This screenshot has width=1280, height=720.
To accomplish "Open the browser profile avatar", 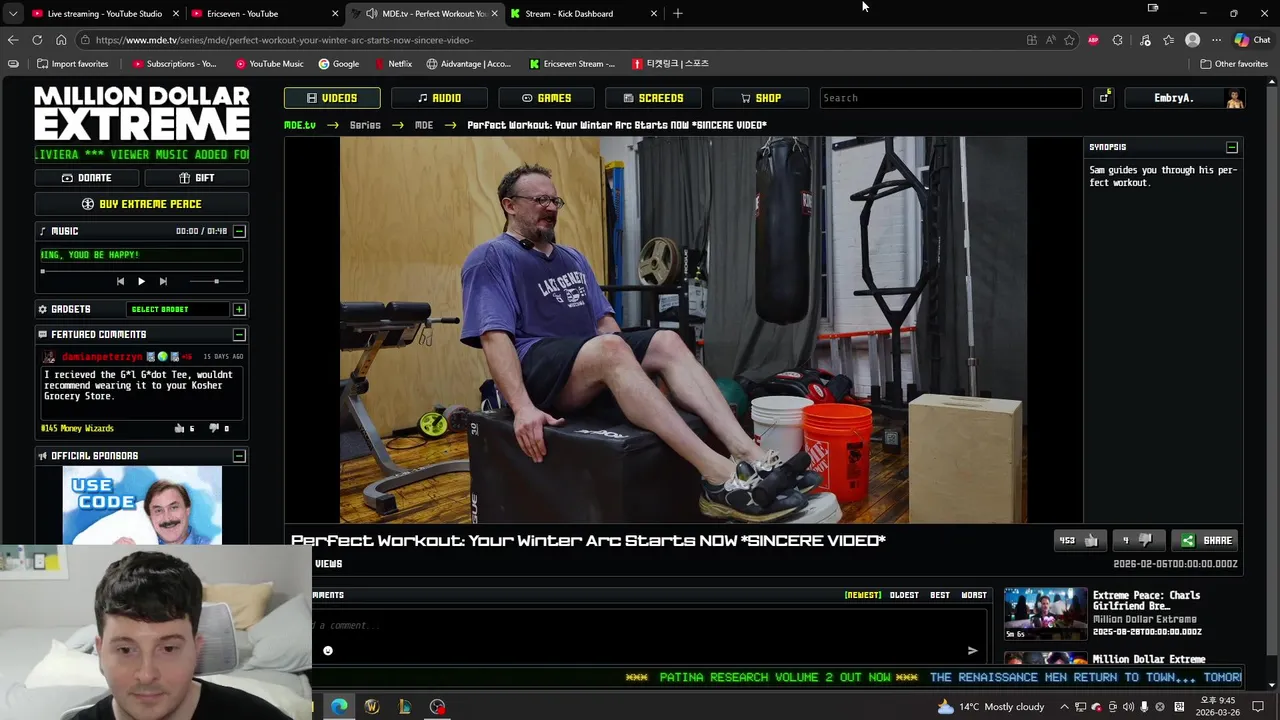I will pyautogui.click(x=1192, y=40).
